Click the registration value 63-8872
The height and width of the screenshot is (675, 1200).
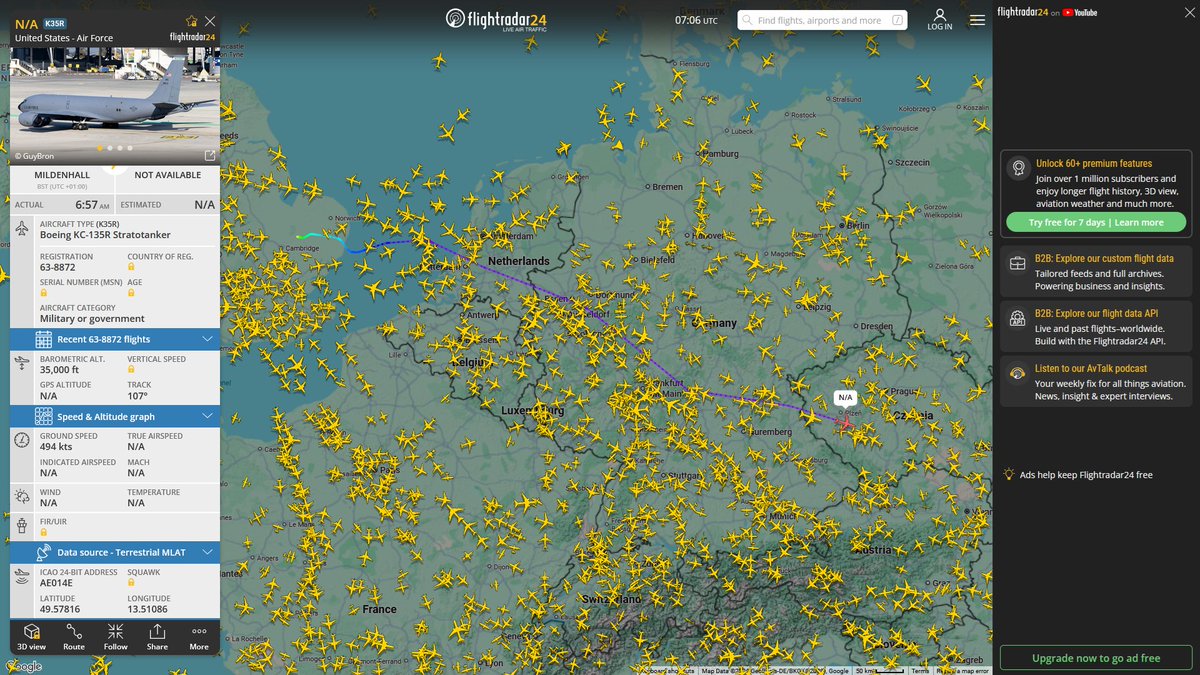click(x=57, y=267)
